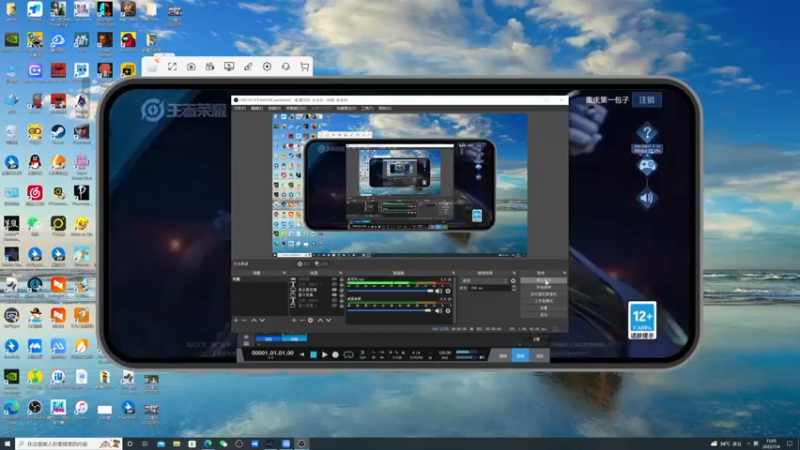Undock the Sources panel via its float icon
This screenshot has width=800, height=450.
(x=340, y=273)
